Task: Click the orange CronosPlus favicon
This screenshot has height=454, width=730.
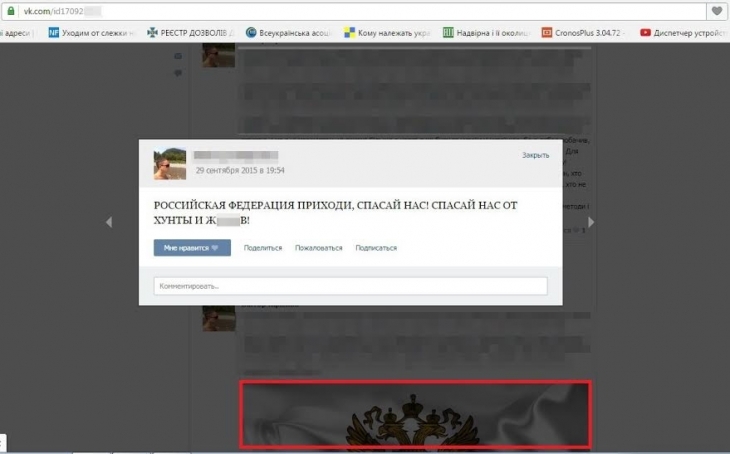Action: (x=547, y=33)
